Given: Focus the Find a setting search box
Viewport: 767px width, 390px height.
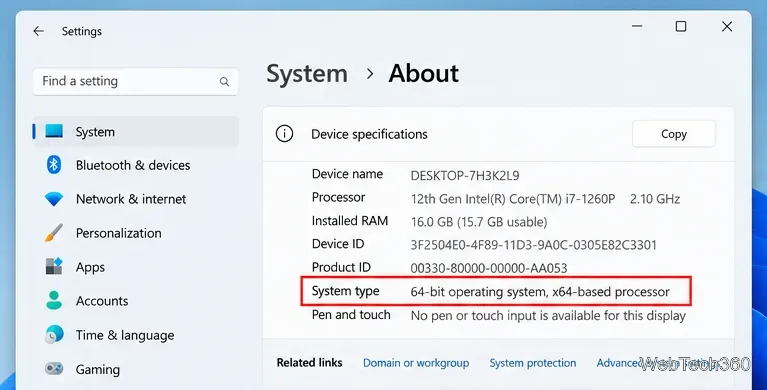Looking at the screenshot, I should point(135,81).
